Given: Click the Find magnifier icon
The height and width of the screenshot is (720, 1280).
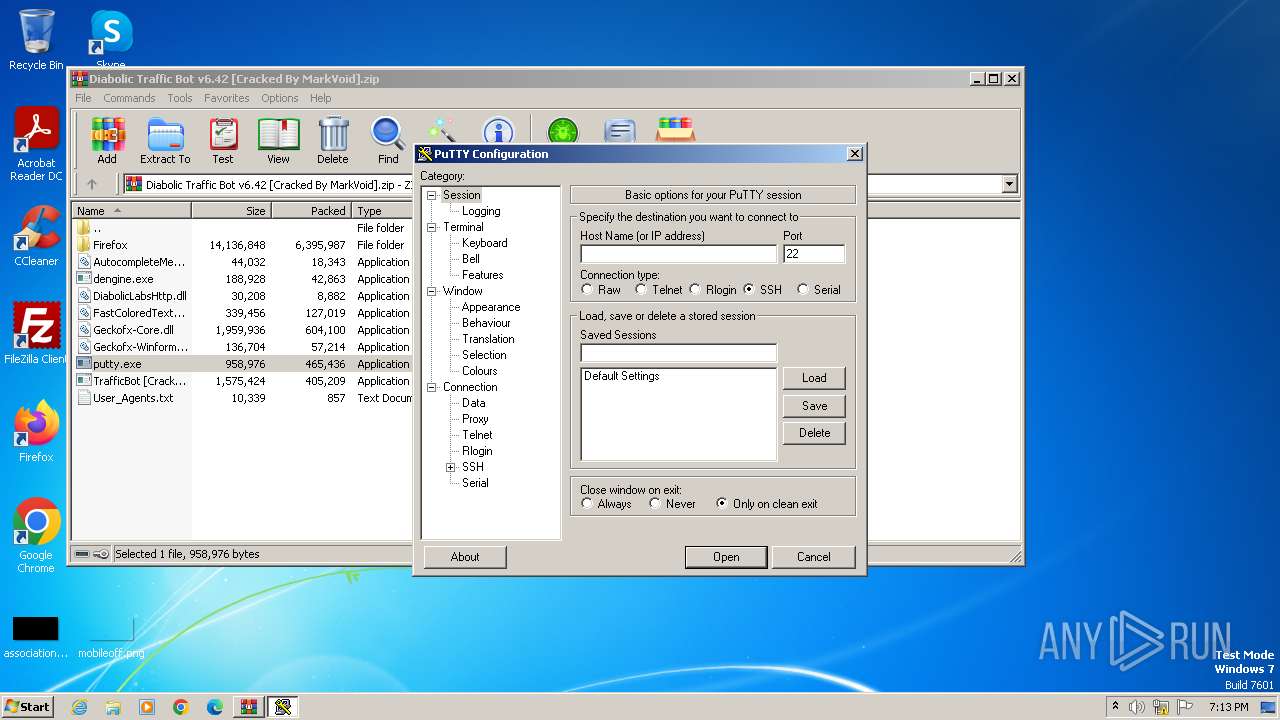Looking at the screenshot, I should pyautogui.click(x=388, y=140).
